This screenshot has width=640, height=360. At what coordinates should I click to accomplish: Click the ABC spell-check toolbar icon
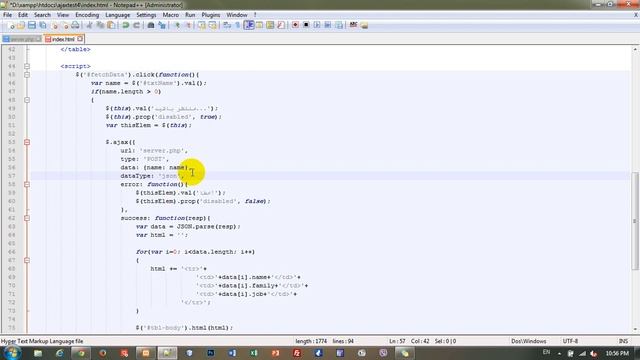(x=353, y=25)
